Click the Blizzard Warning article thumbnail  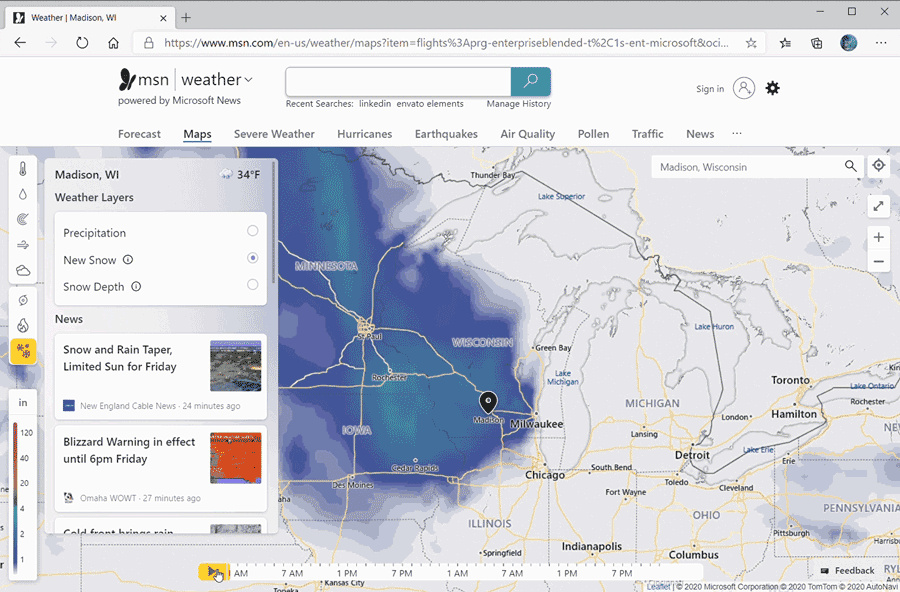(x=235, y=458)
